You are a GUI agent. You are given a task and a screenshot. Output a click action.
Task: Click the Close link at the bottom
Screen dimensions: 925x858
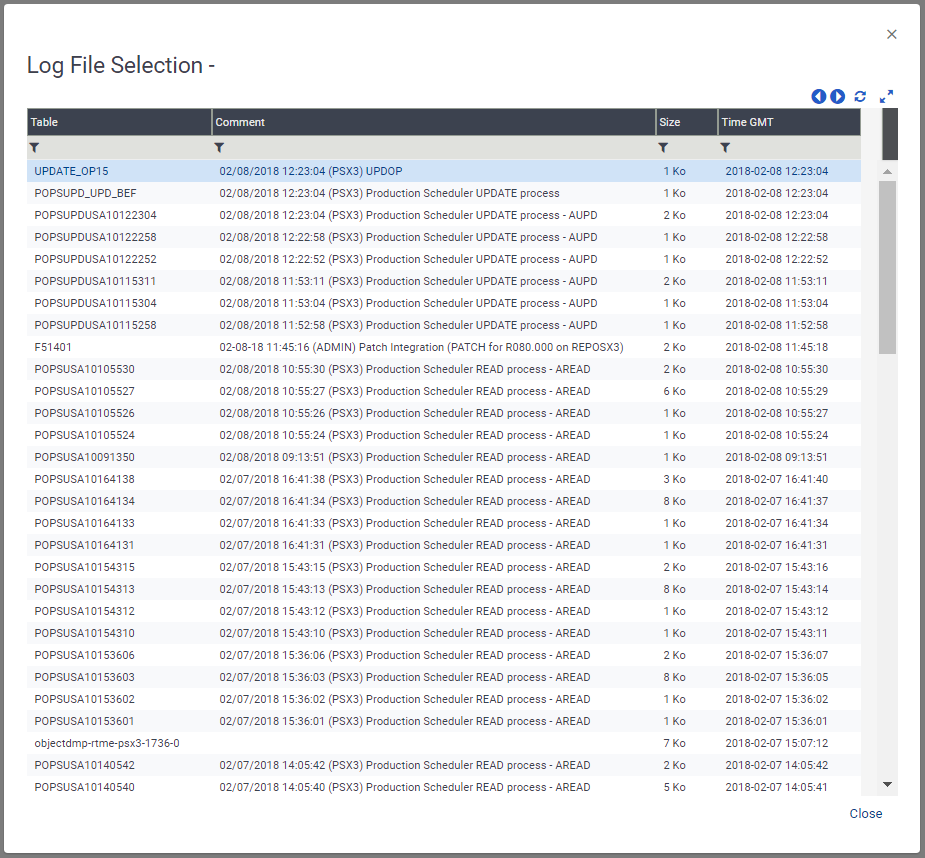click(x=865, y=813)
